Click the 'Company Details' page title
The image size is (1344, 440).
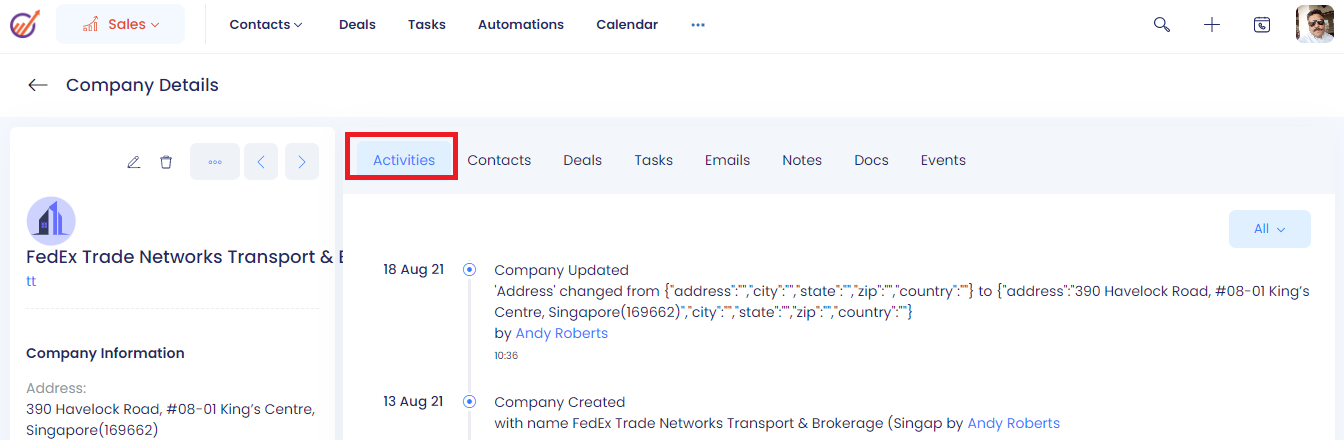[x=142, y=85]
